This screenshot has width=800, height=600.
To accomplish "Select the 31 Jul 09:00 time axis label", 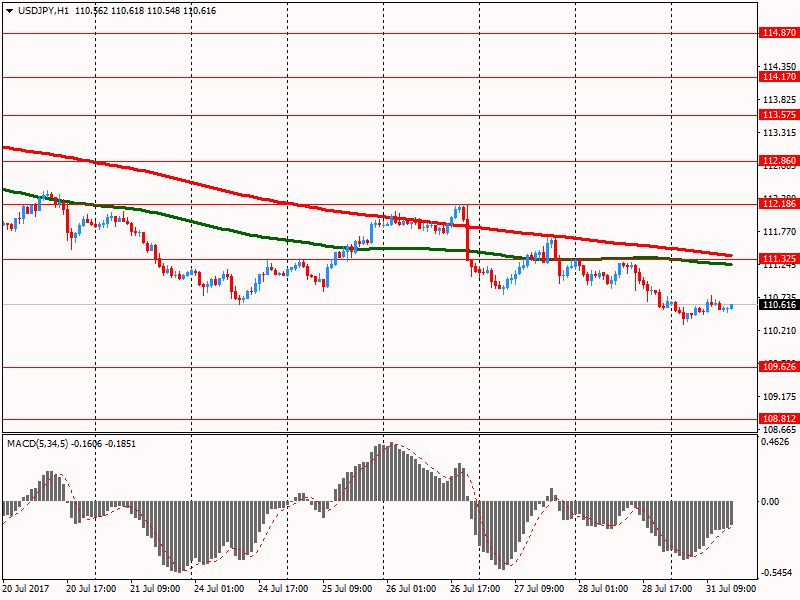I will pyautogui.click(x=731, y=589).
